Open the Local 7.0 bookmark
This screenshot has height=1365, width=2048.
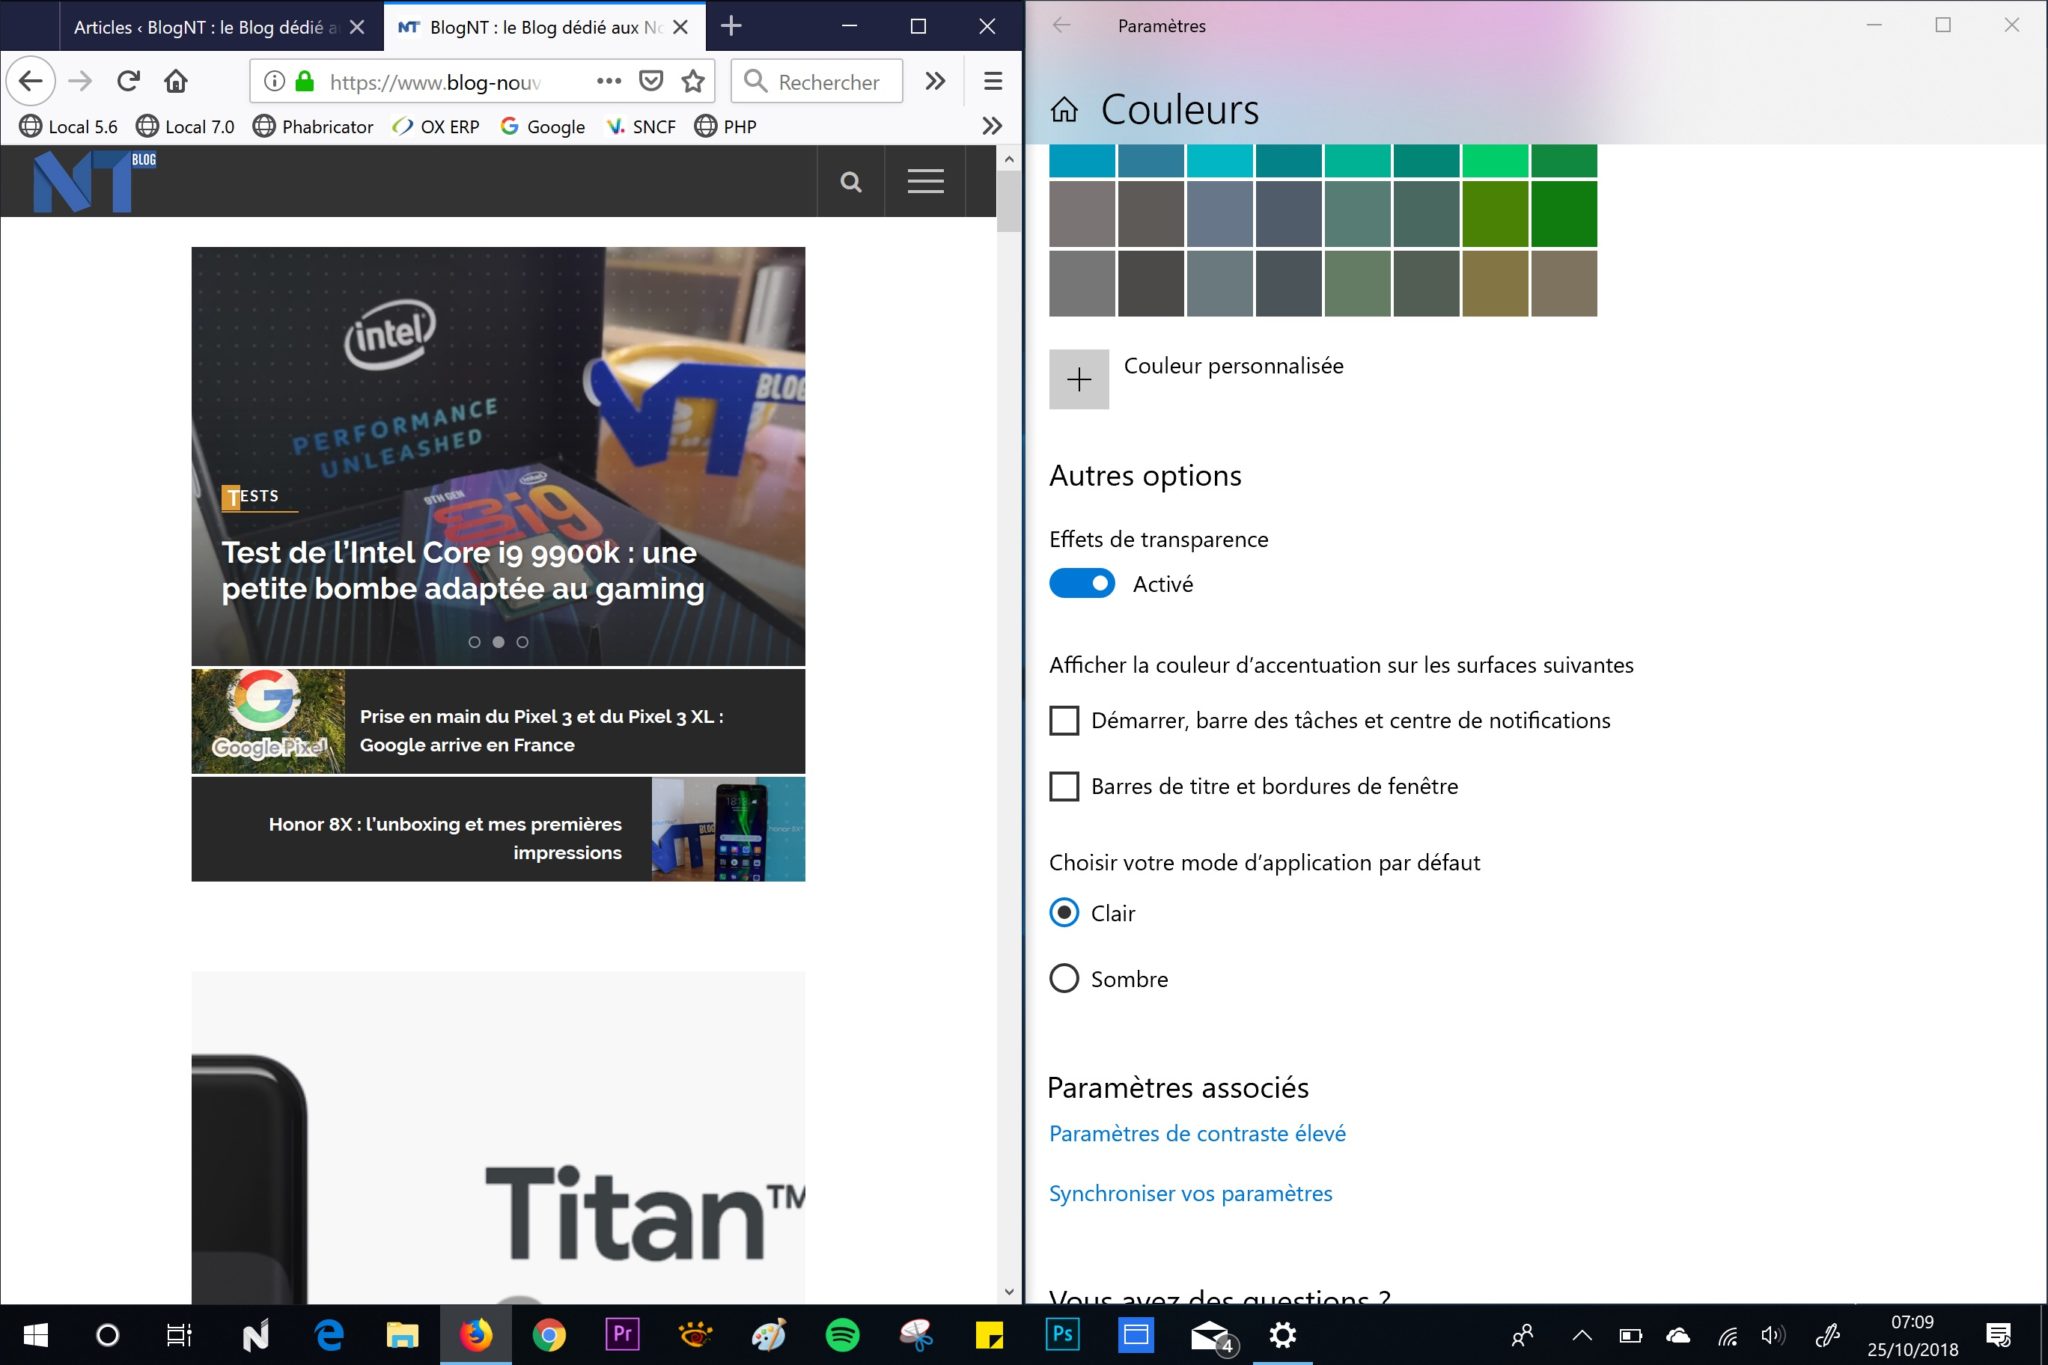pyautogui.click(x=186, y=126)
